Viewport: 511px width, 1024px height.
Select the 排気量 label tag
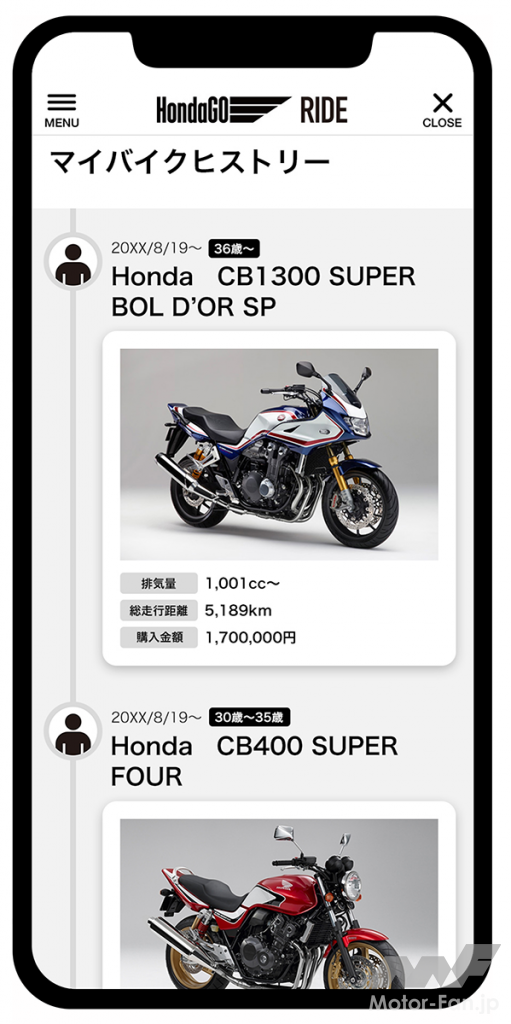(159, 583)
